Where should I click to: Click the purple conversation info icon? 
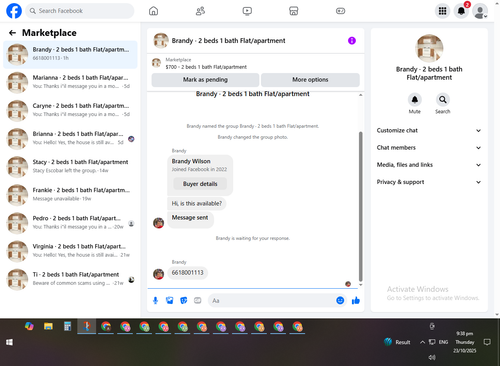pos(352,41)
